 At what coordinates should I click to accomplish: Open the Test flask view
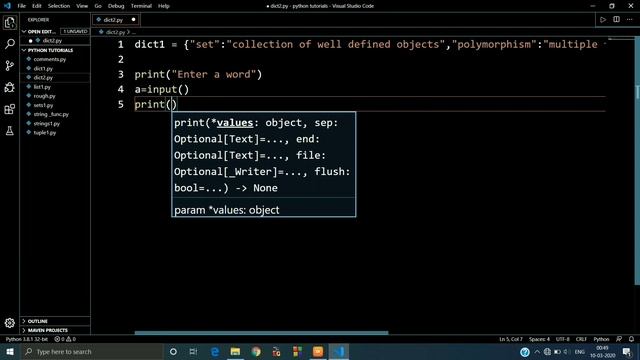point(9,131)
